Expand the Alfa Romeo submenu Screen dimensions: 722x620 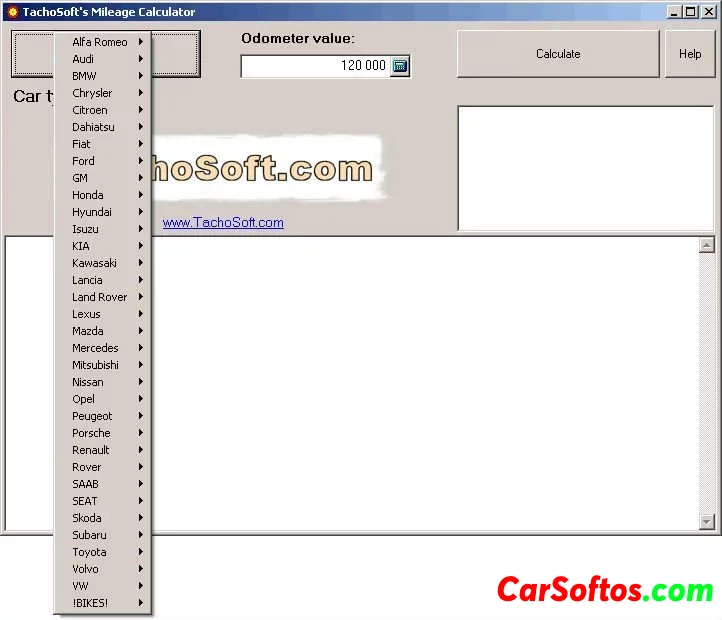click(100, 42)
